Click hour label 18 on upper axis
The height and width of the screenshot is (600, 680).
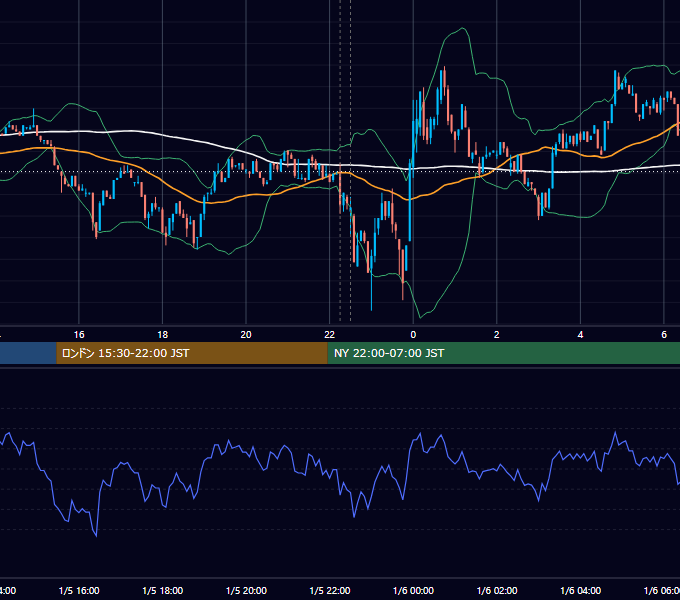tap(162, 334)
